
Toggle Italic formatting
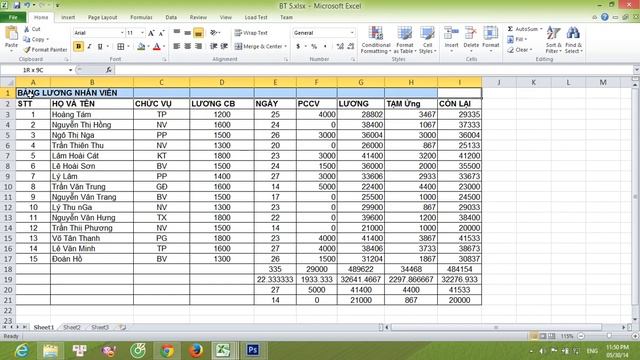[x=89, y=47]
